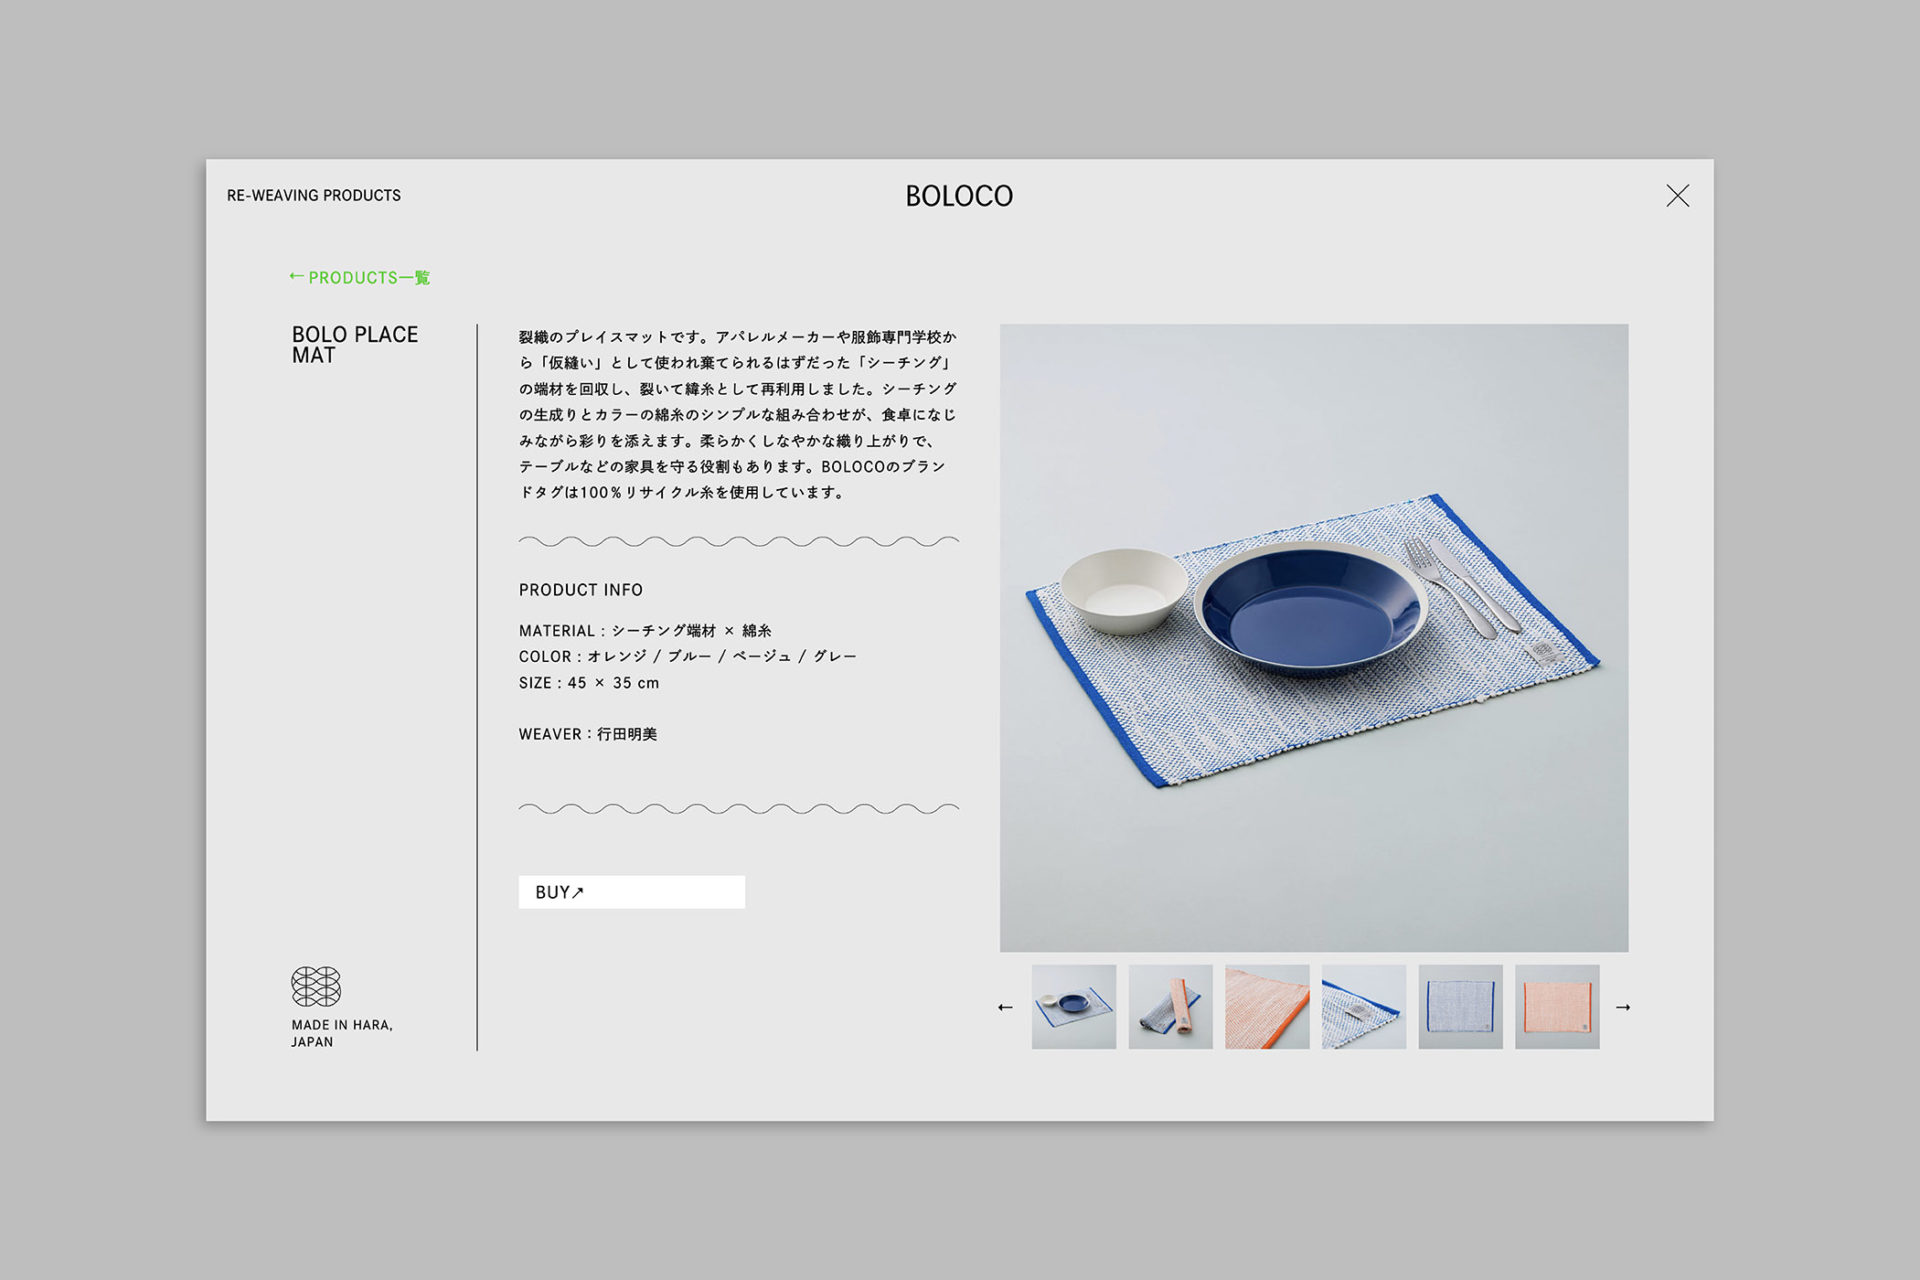The width and height of the screenshot is (1920, 1280).
Task: Click the woven circle Hara logo icon
Action: coord(316,986)
